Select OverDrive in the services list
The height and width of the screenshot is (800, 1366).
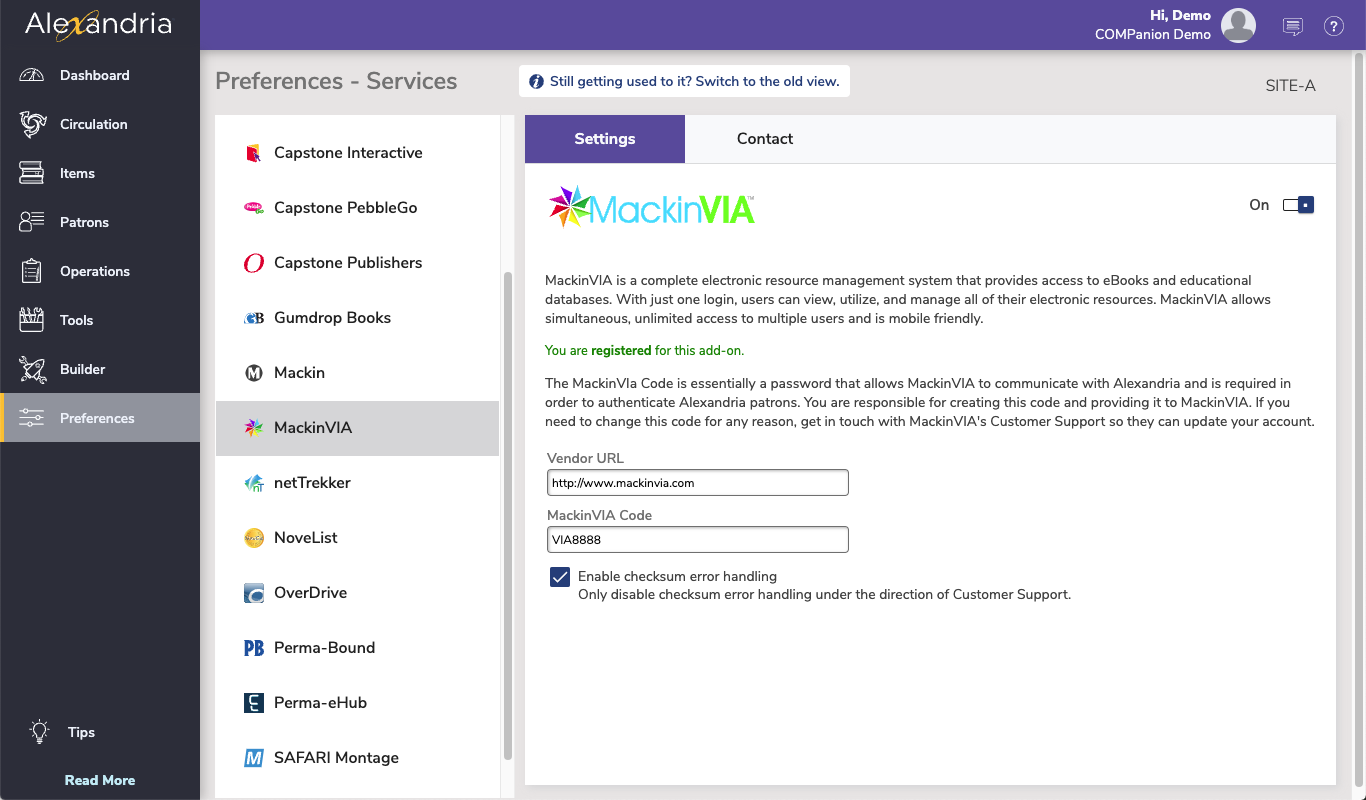(x=310, y=593)
